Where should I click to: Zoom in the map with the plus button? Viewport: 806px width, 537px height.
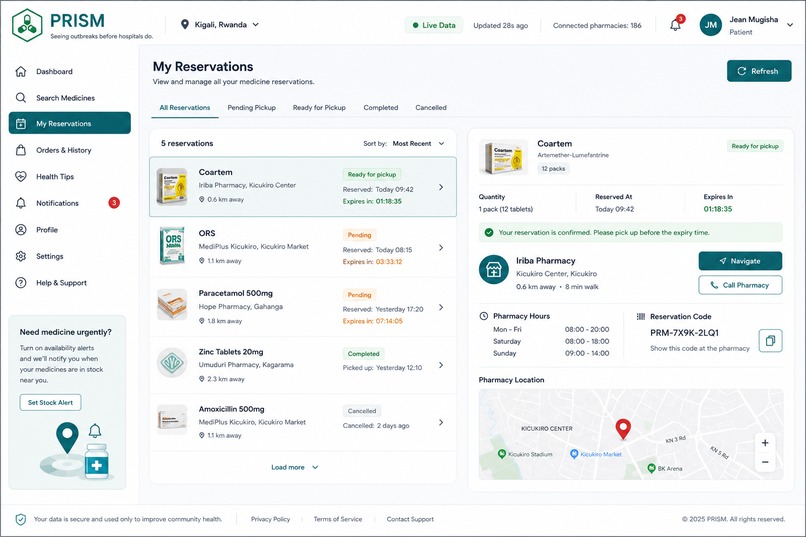pyautogui.click(x=765, y=442)
